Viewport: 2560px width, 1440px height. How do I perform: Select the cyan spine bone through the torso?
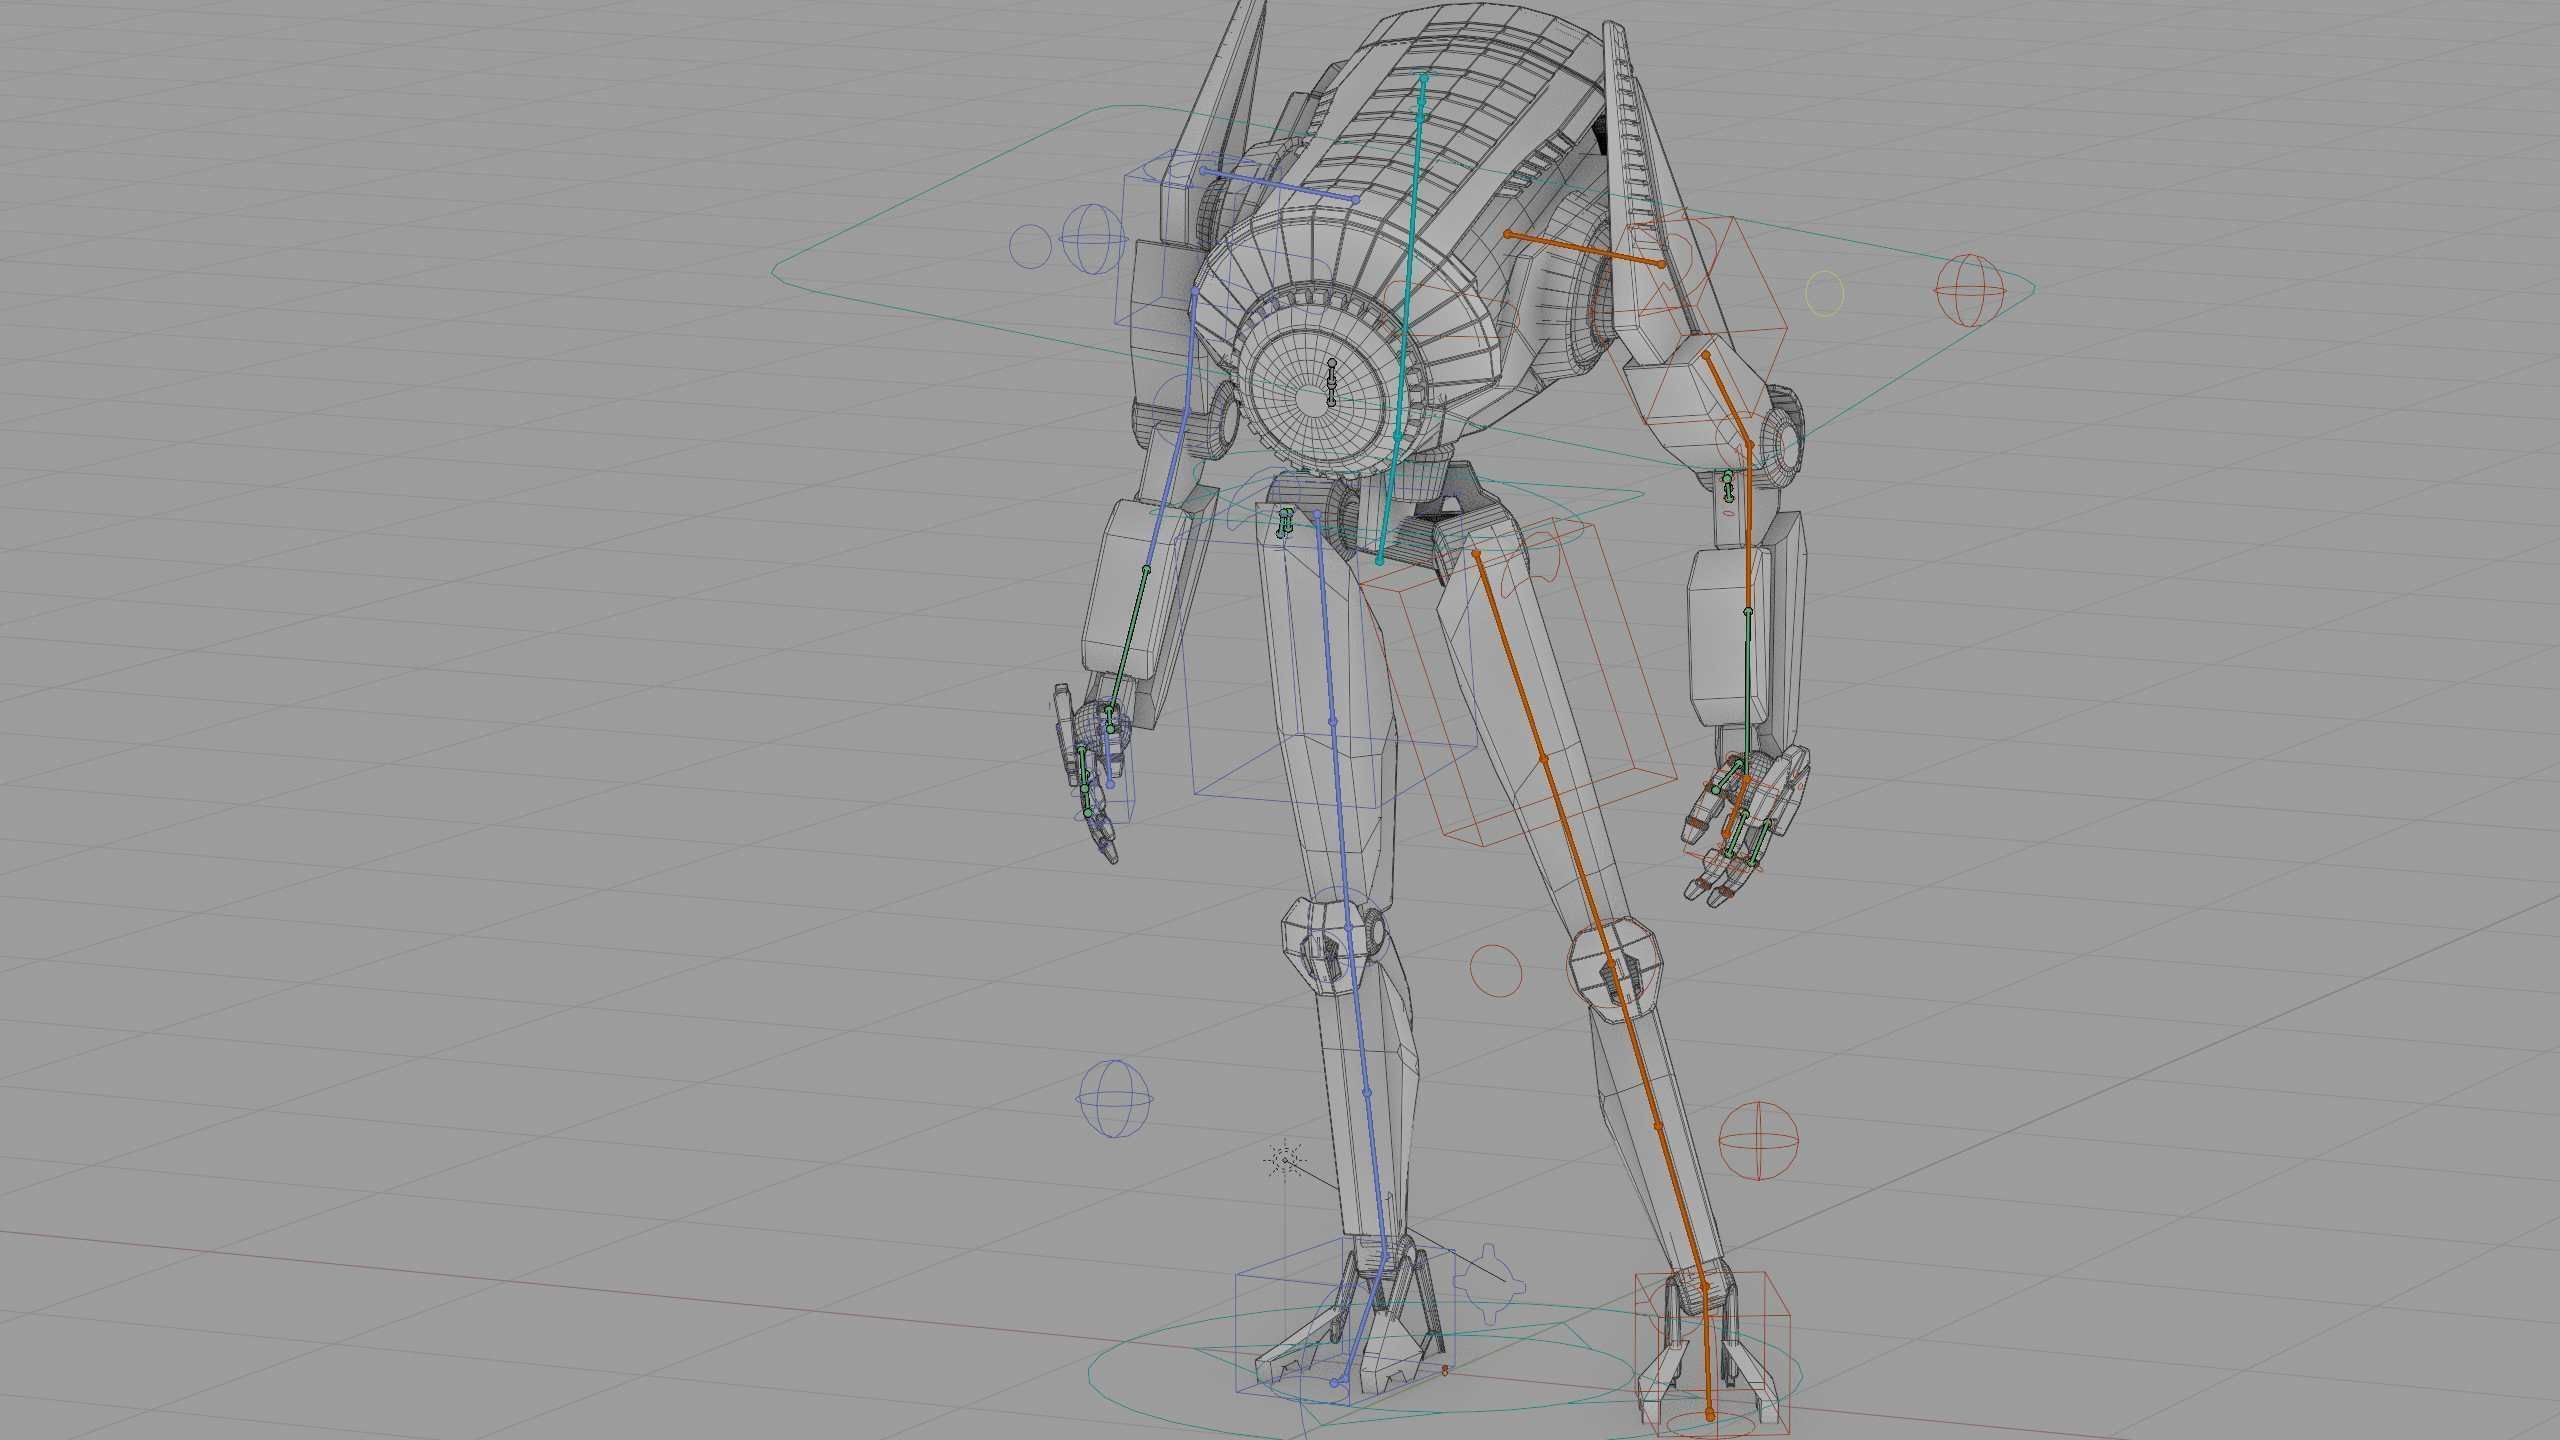coord(1402,318)
